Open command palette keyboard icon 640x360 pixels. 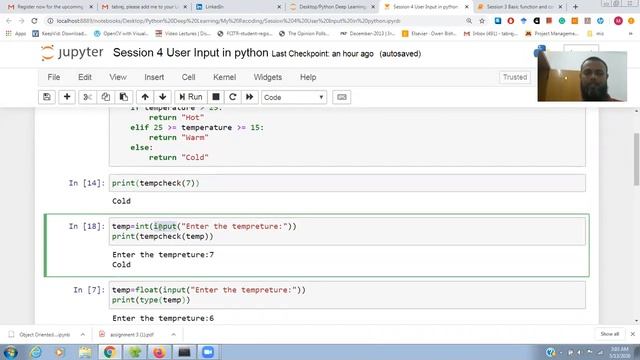tap(342, 97)
